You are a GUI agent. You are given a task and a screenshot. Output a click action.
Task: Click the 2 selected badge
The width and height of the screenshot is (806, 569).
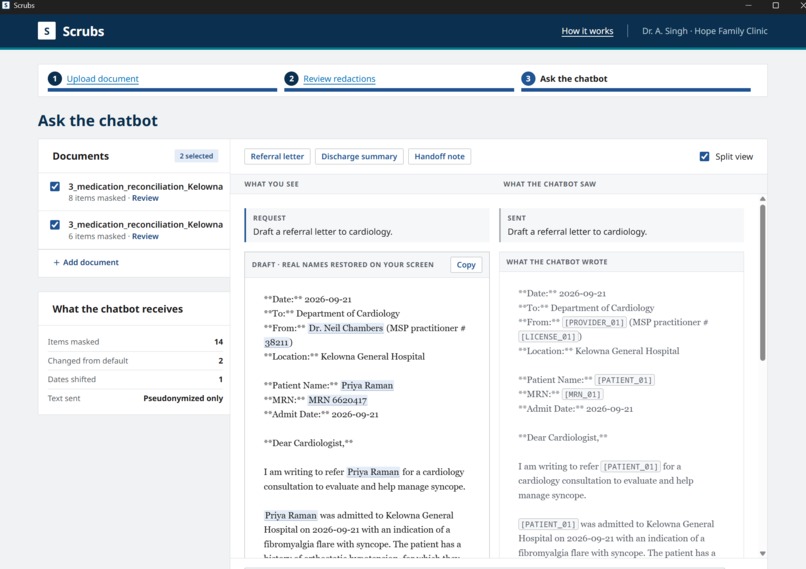click(x=196, y=156)
